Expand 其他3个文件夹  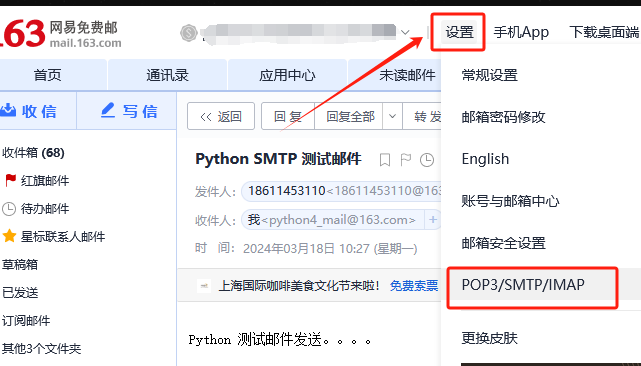click(41, 348)
